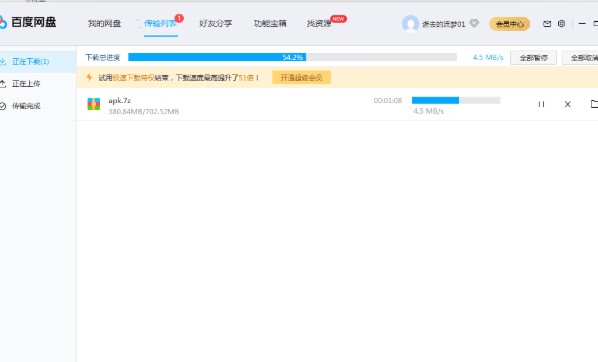This screenshot has width=598, height=362.
Task: Click 开通超级会员 button
Action: point(301,77)
